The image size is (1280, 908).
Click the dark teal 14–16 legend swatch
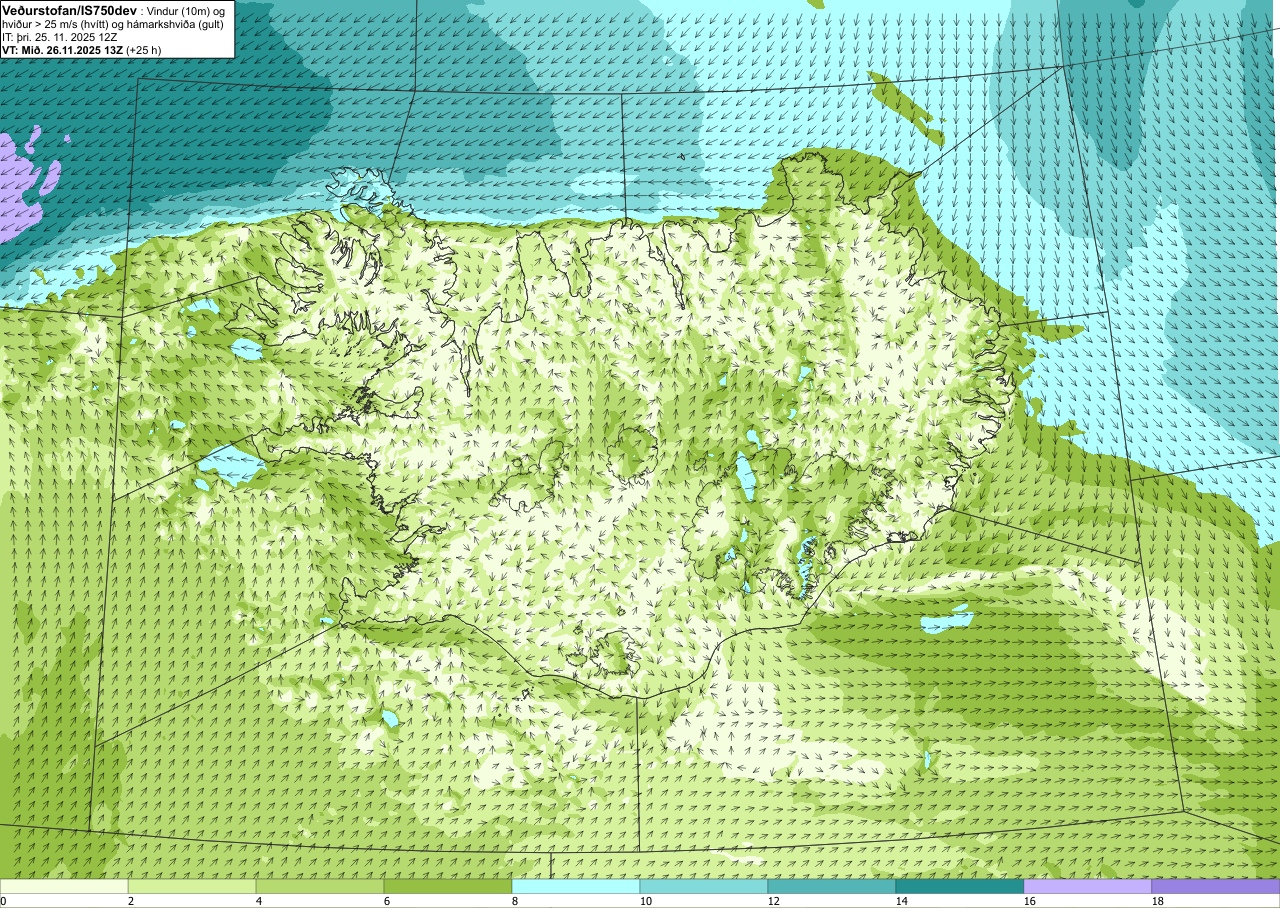coord(960,886)
